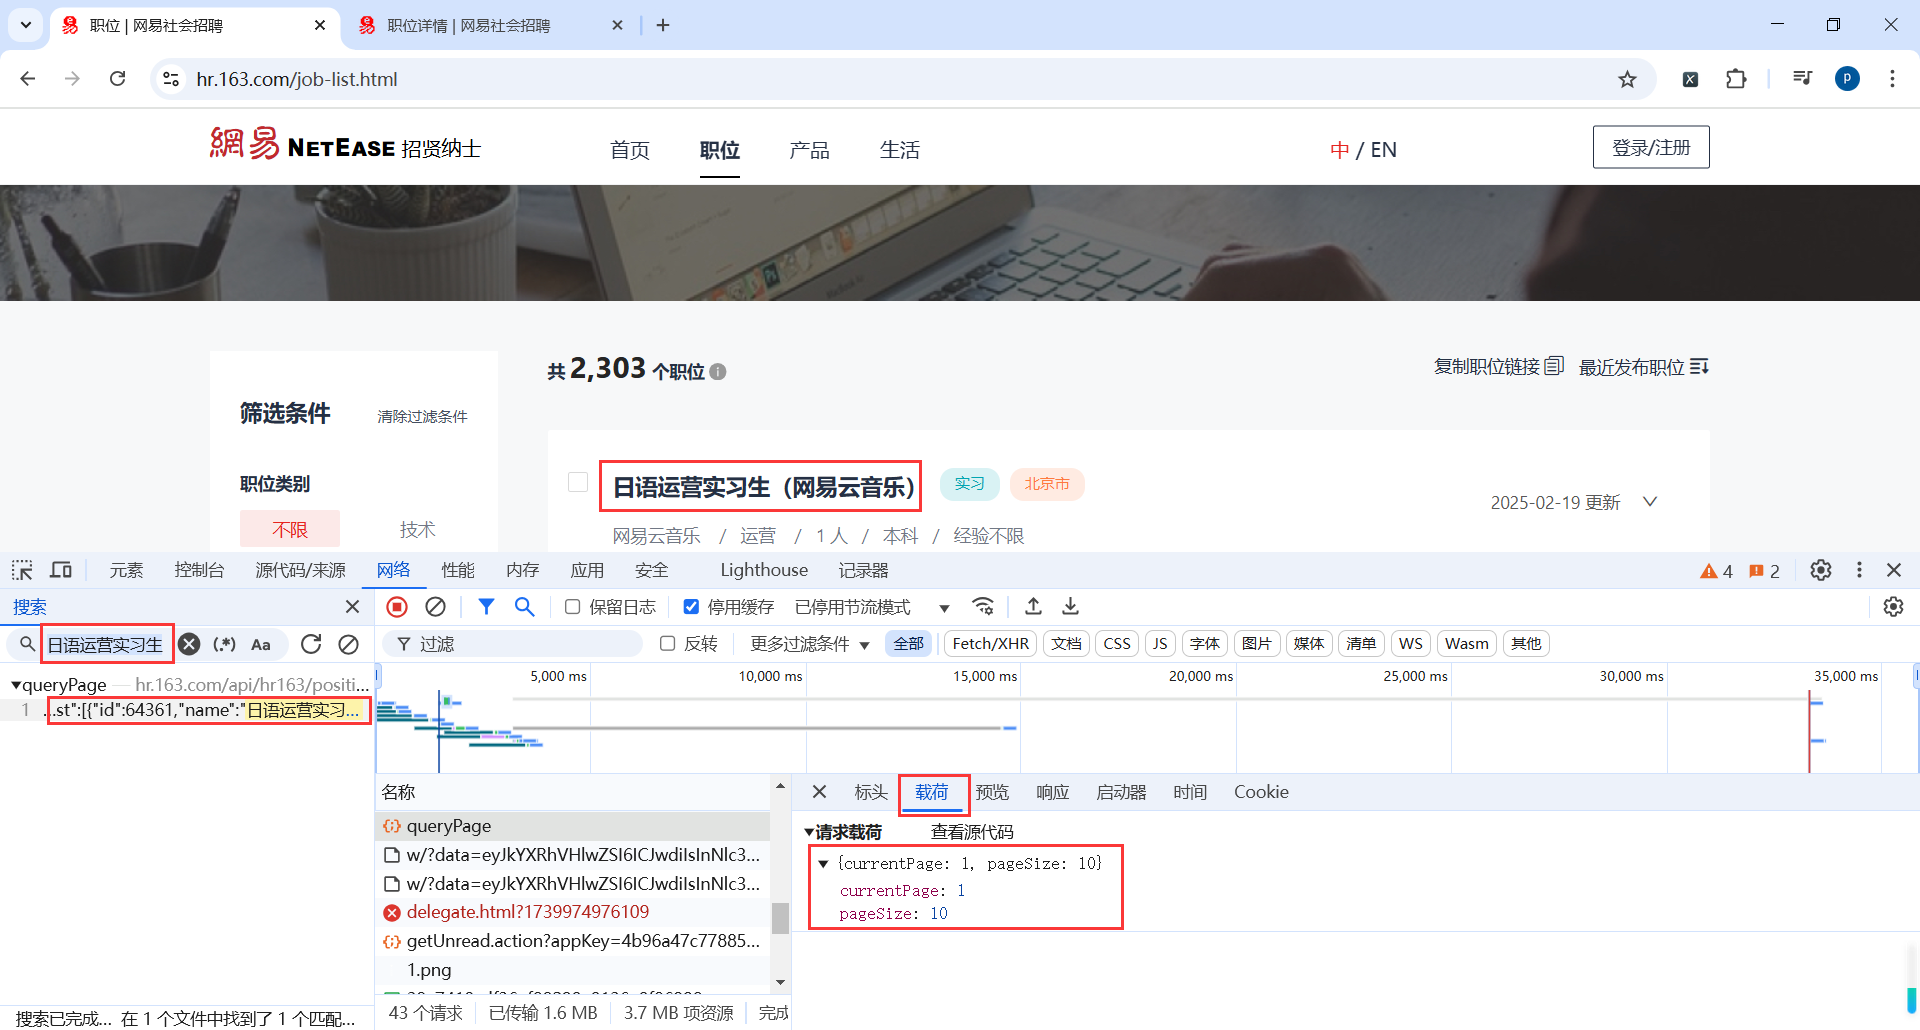
Task: Open the DevTools settings gear
Action: [x=1821, y=570]
